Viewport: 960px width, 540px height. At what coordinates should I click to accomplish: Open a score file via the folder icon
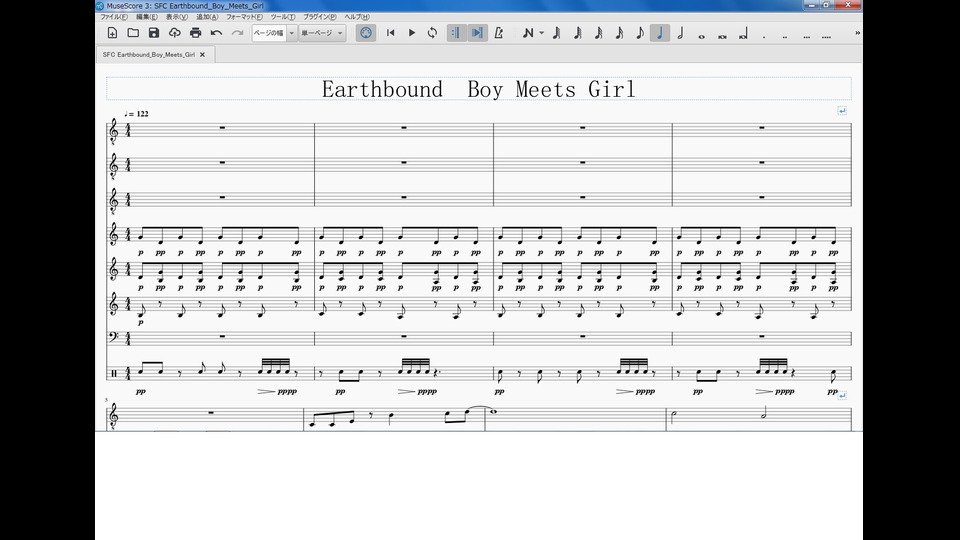coord(133,33)
